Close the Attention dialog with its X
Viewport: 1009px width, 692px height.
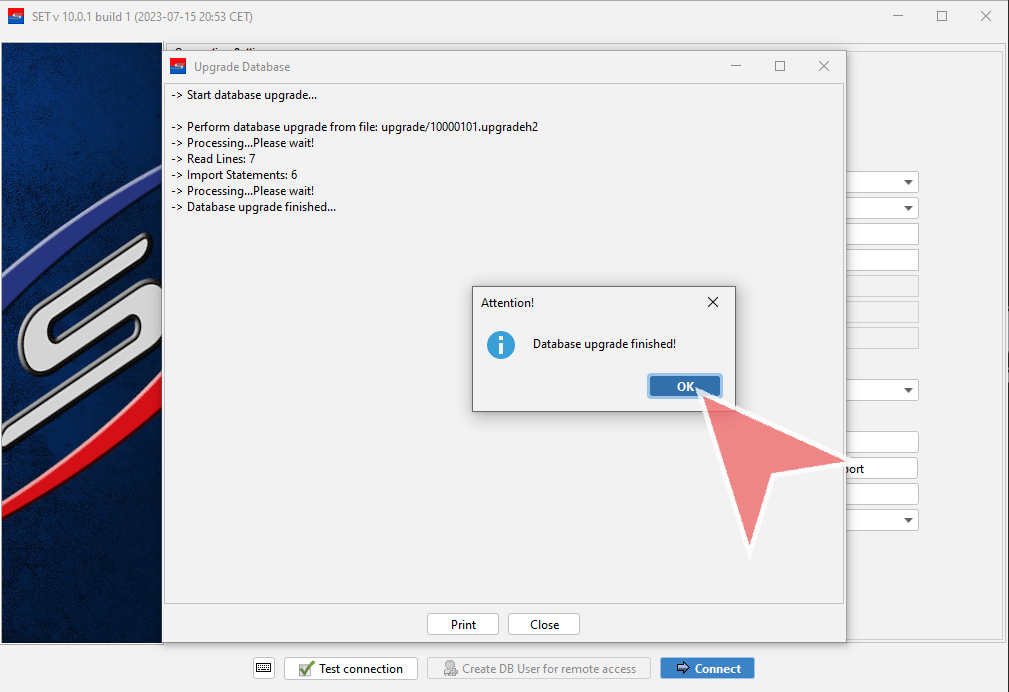[713, 302]
